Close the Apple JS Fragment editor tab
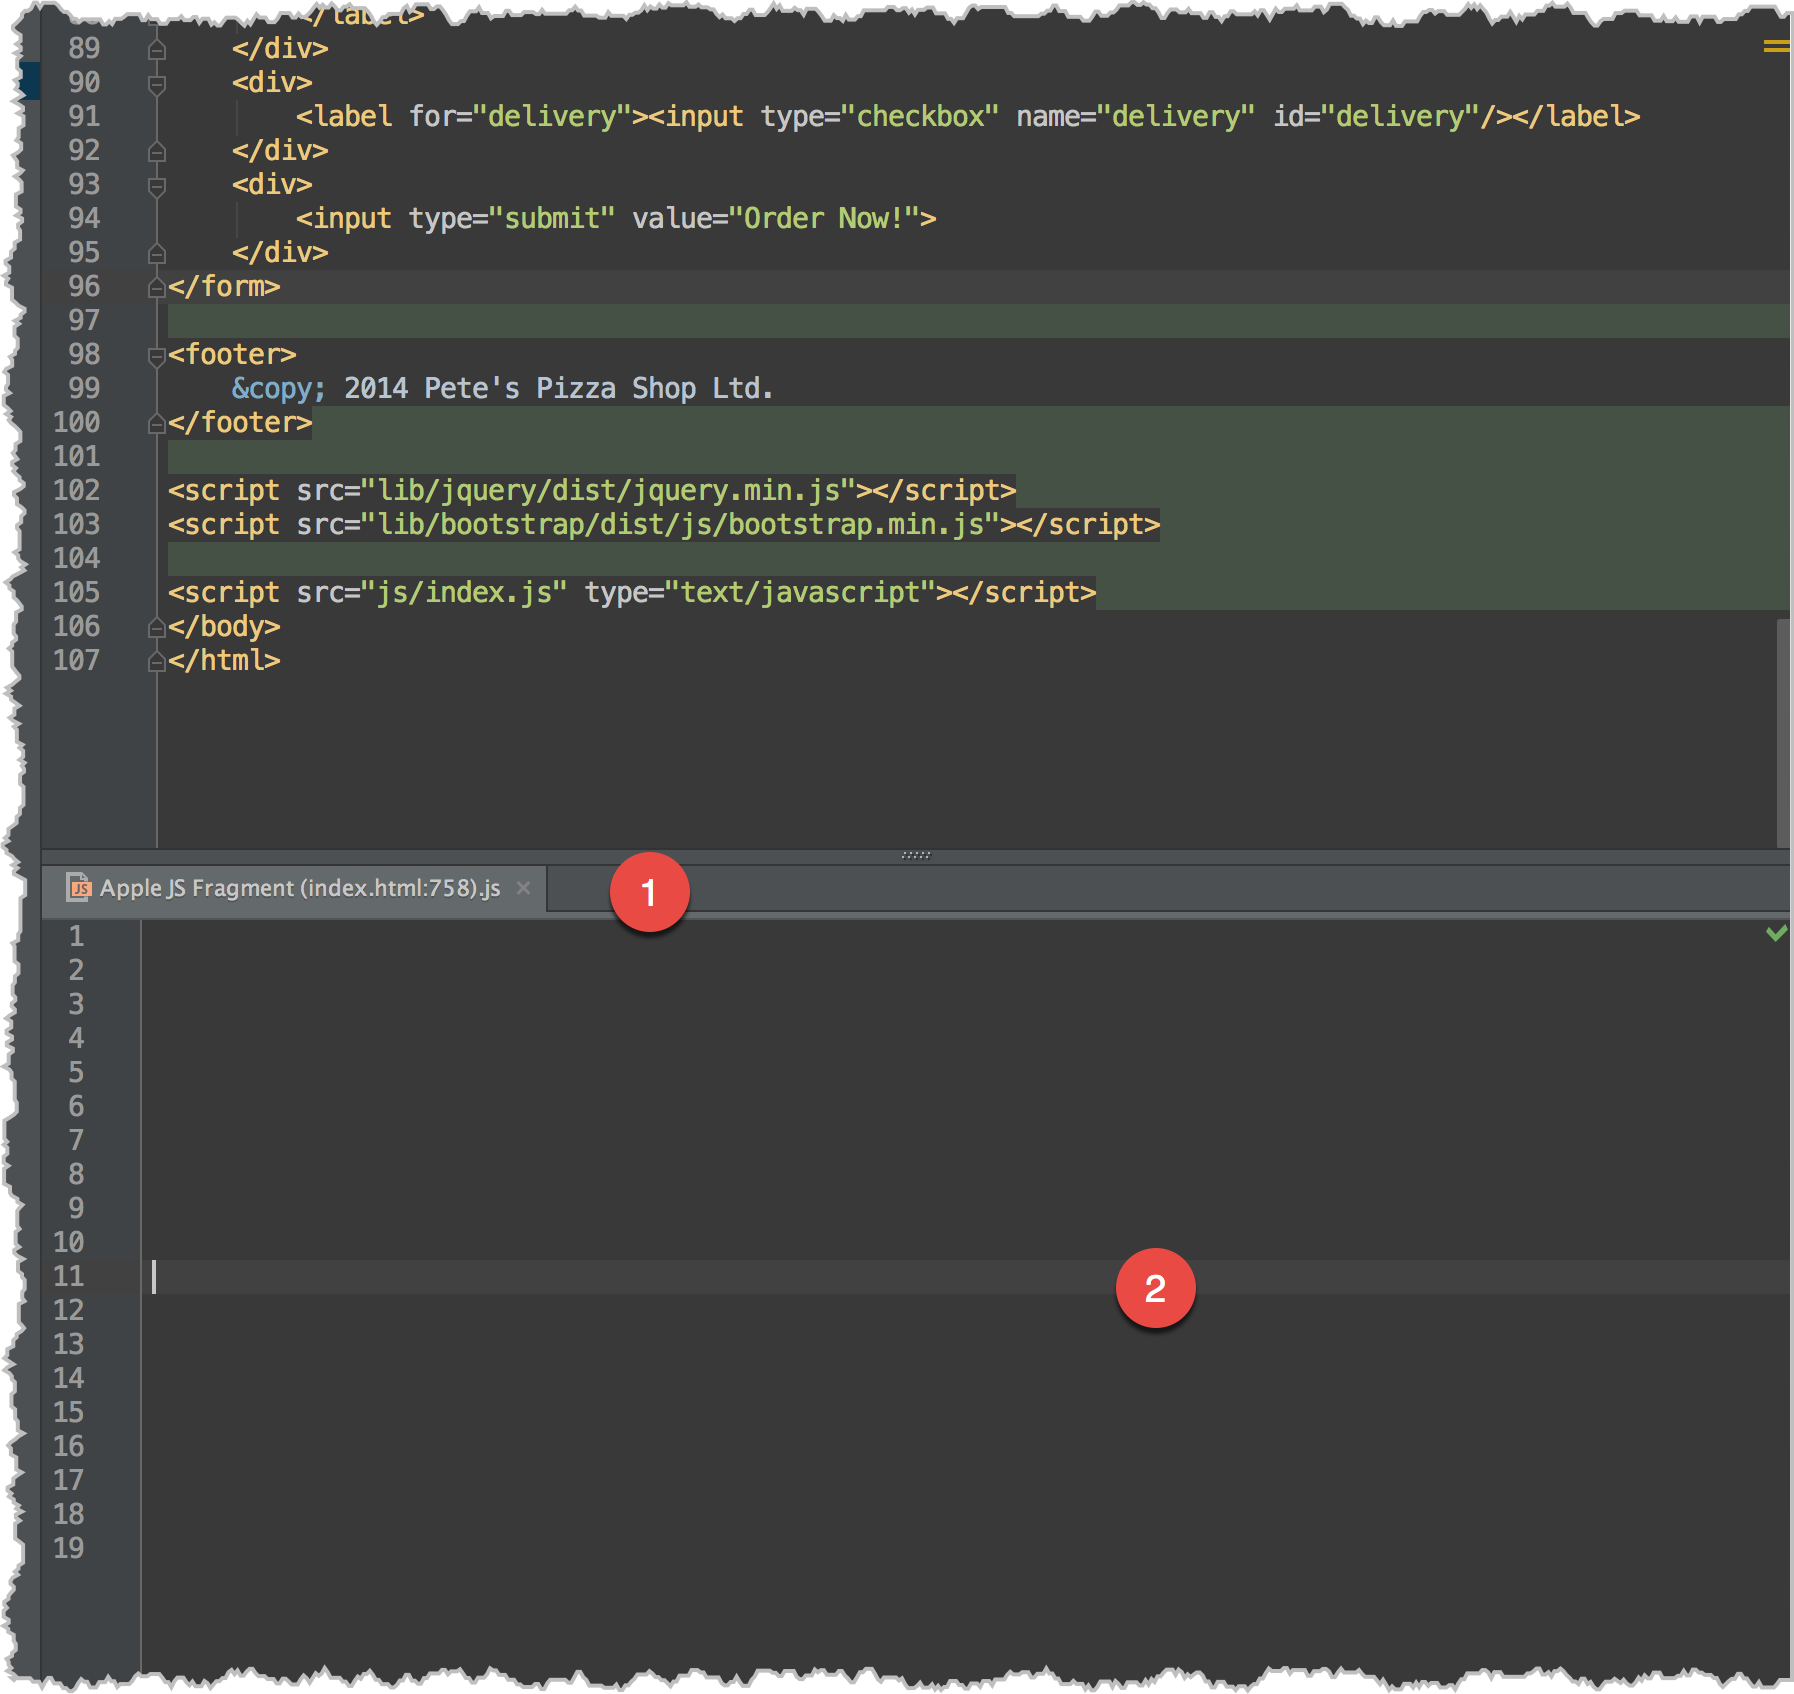The image size is (1794, 1694). coord(525,888)
